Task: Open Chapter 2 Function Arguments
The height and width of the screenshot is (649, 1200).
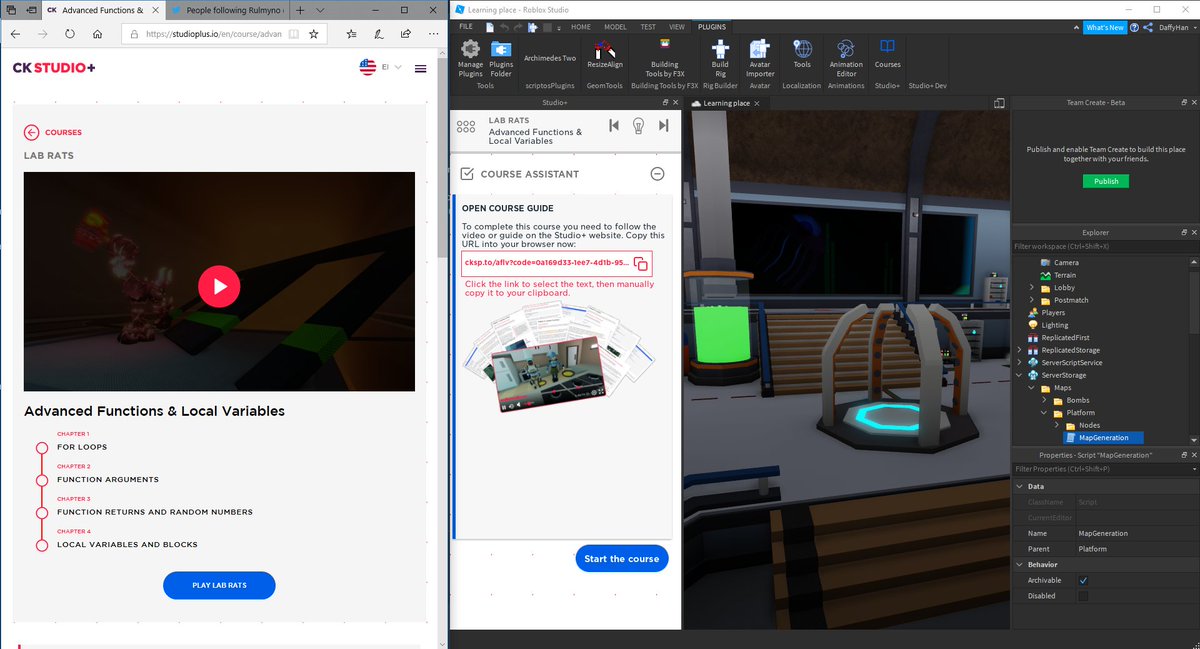Action: (108, 479)
